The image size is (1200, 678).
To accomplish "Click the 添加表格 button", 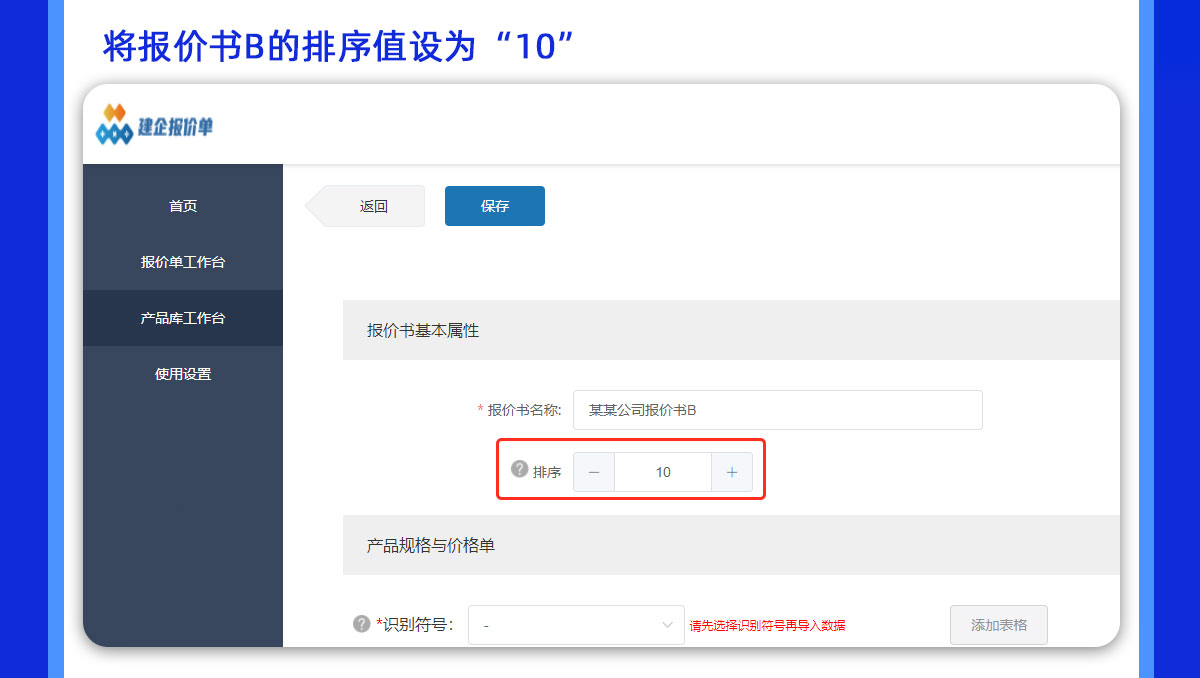I will click(999, 625).
